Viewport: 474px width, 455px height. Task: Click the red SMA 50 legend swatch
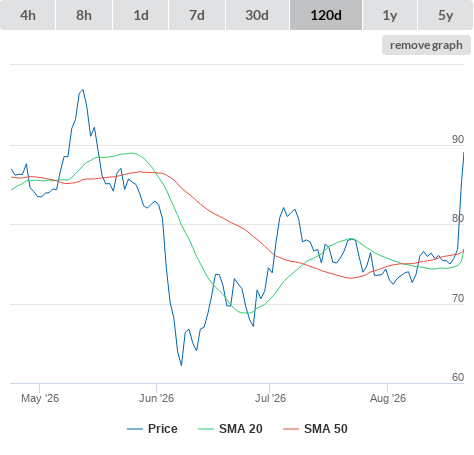point(291,429)
